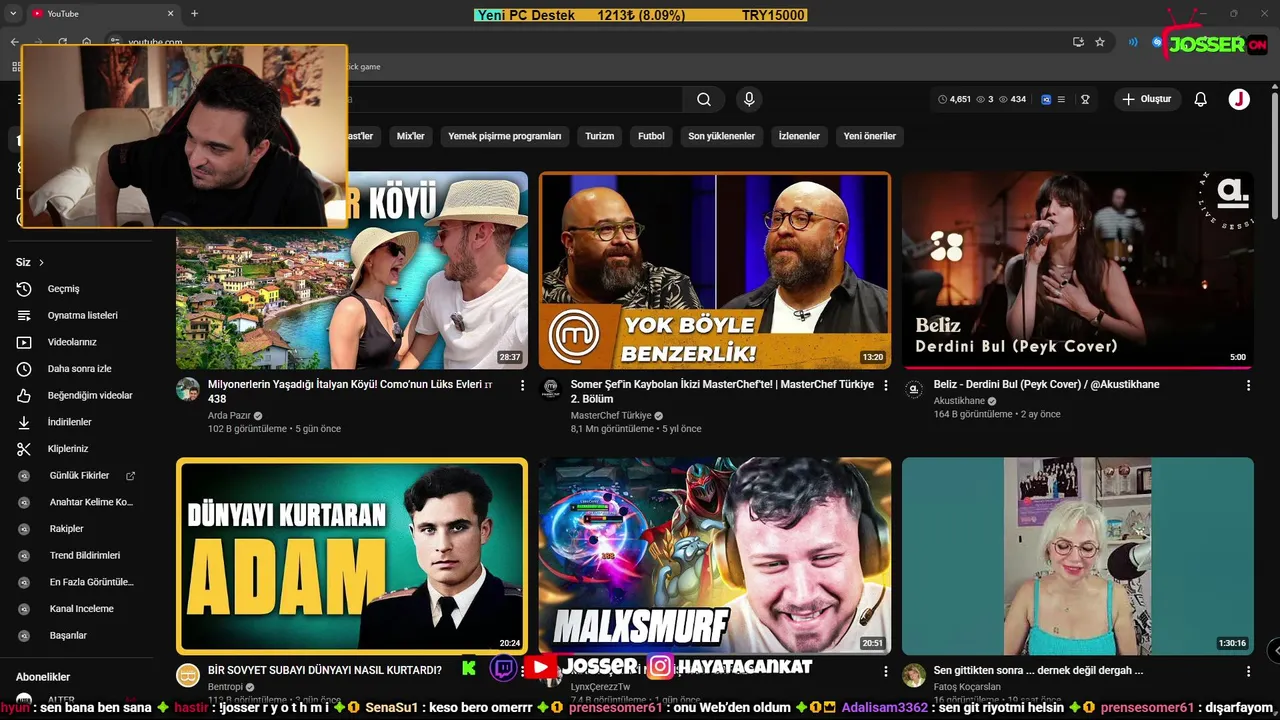This screenshot has width=1280, height=720.
Task: Reload the page
Action: tap(62, 42)
